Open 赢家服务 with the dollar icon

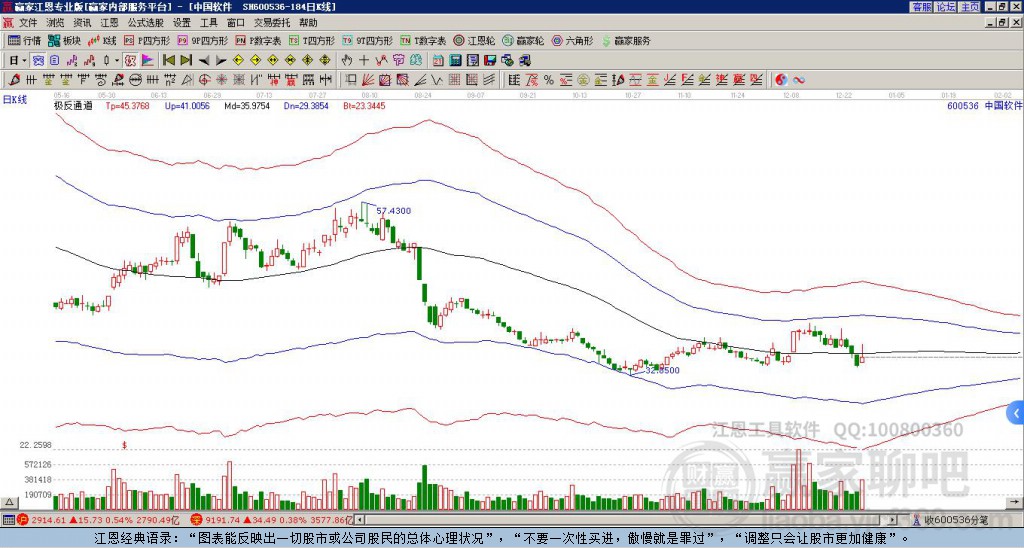[x=626, y=40]
